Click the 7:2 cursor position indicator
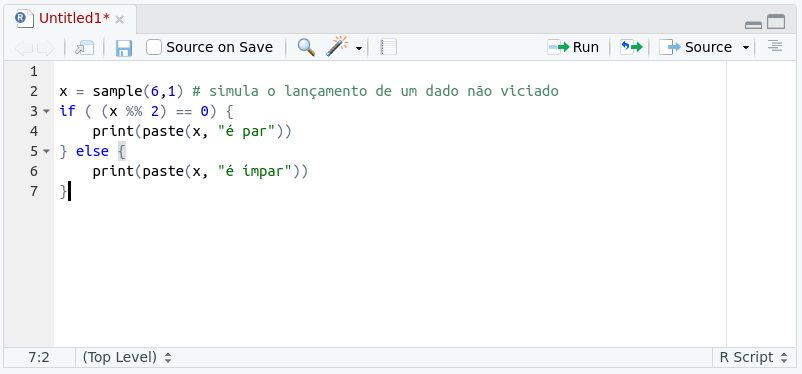 pyautogui.click(x=39, y=357)
